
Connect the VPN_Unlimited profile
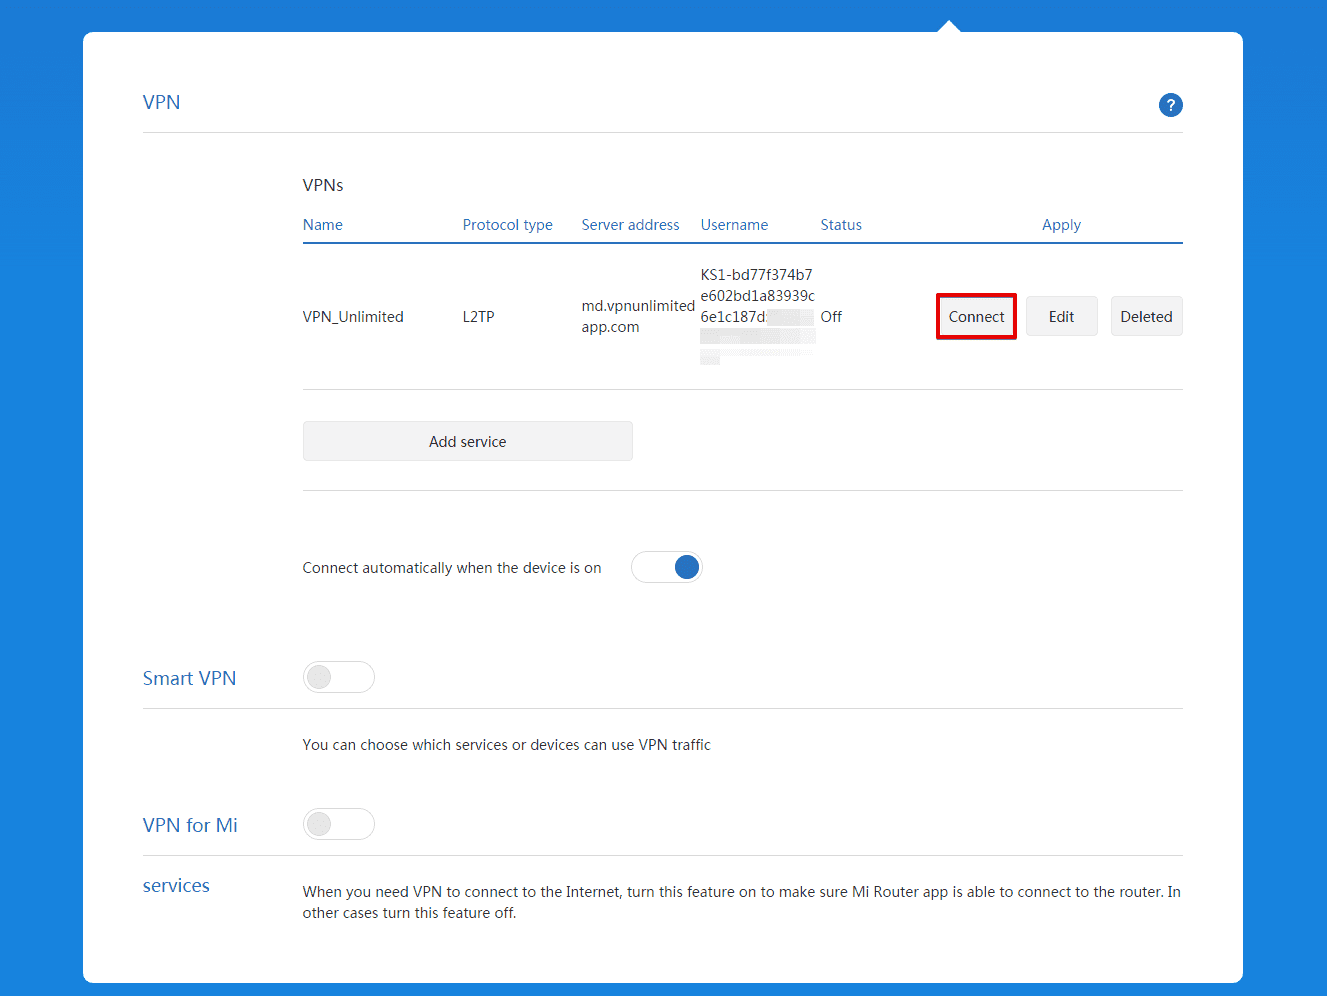[x=976, y=316]
